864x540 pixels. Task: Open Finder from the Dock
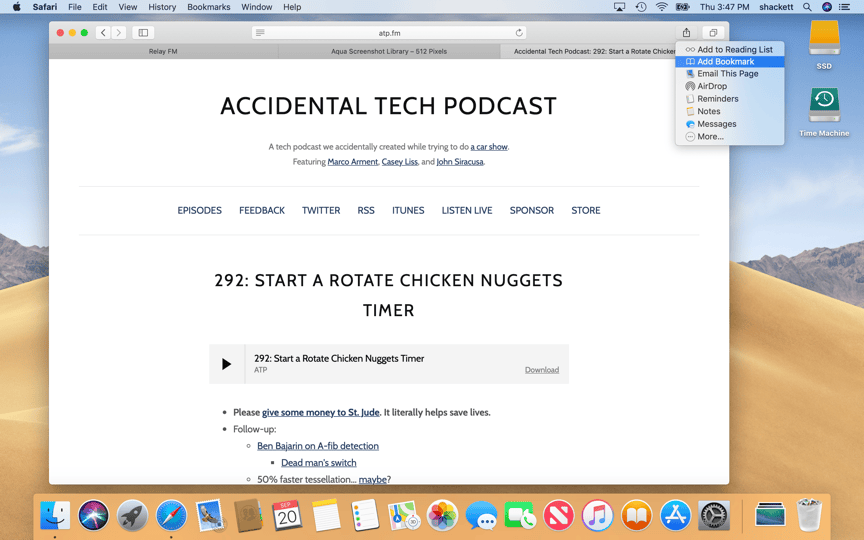pyautogui.click(x=55, y=516)
